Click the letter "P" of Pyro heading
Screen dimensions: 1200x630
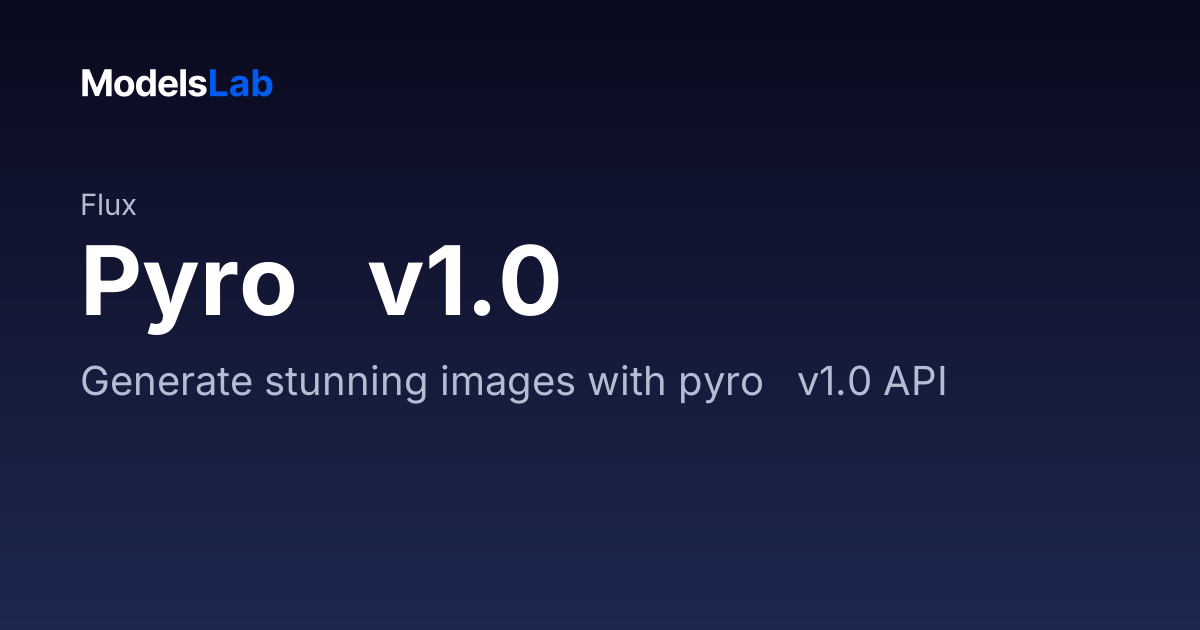pos(109,282)
